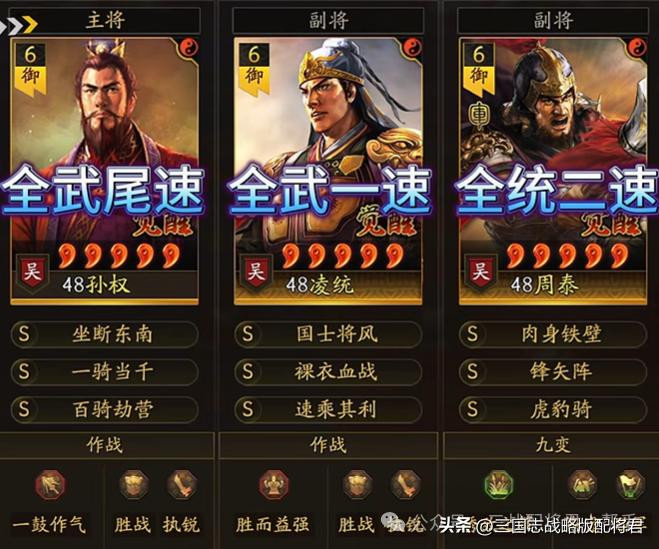This screenshot has width=659, height=549.
Task: Open the 九变 tab under 周泰
Action: [x=551, y=445]
